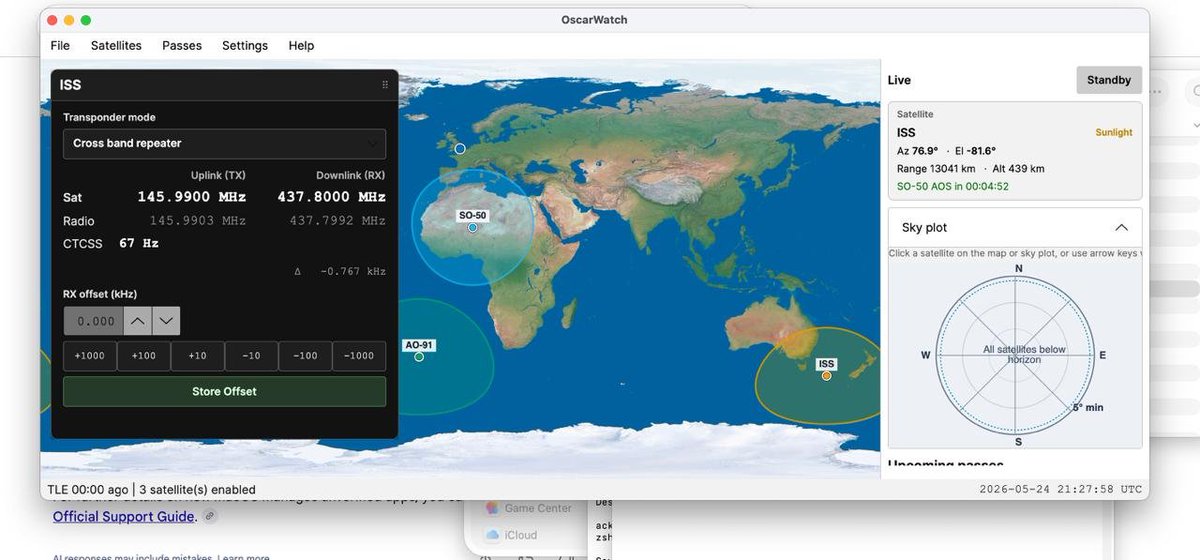Open the Settings menu

point(245,45)
